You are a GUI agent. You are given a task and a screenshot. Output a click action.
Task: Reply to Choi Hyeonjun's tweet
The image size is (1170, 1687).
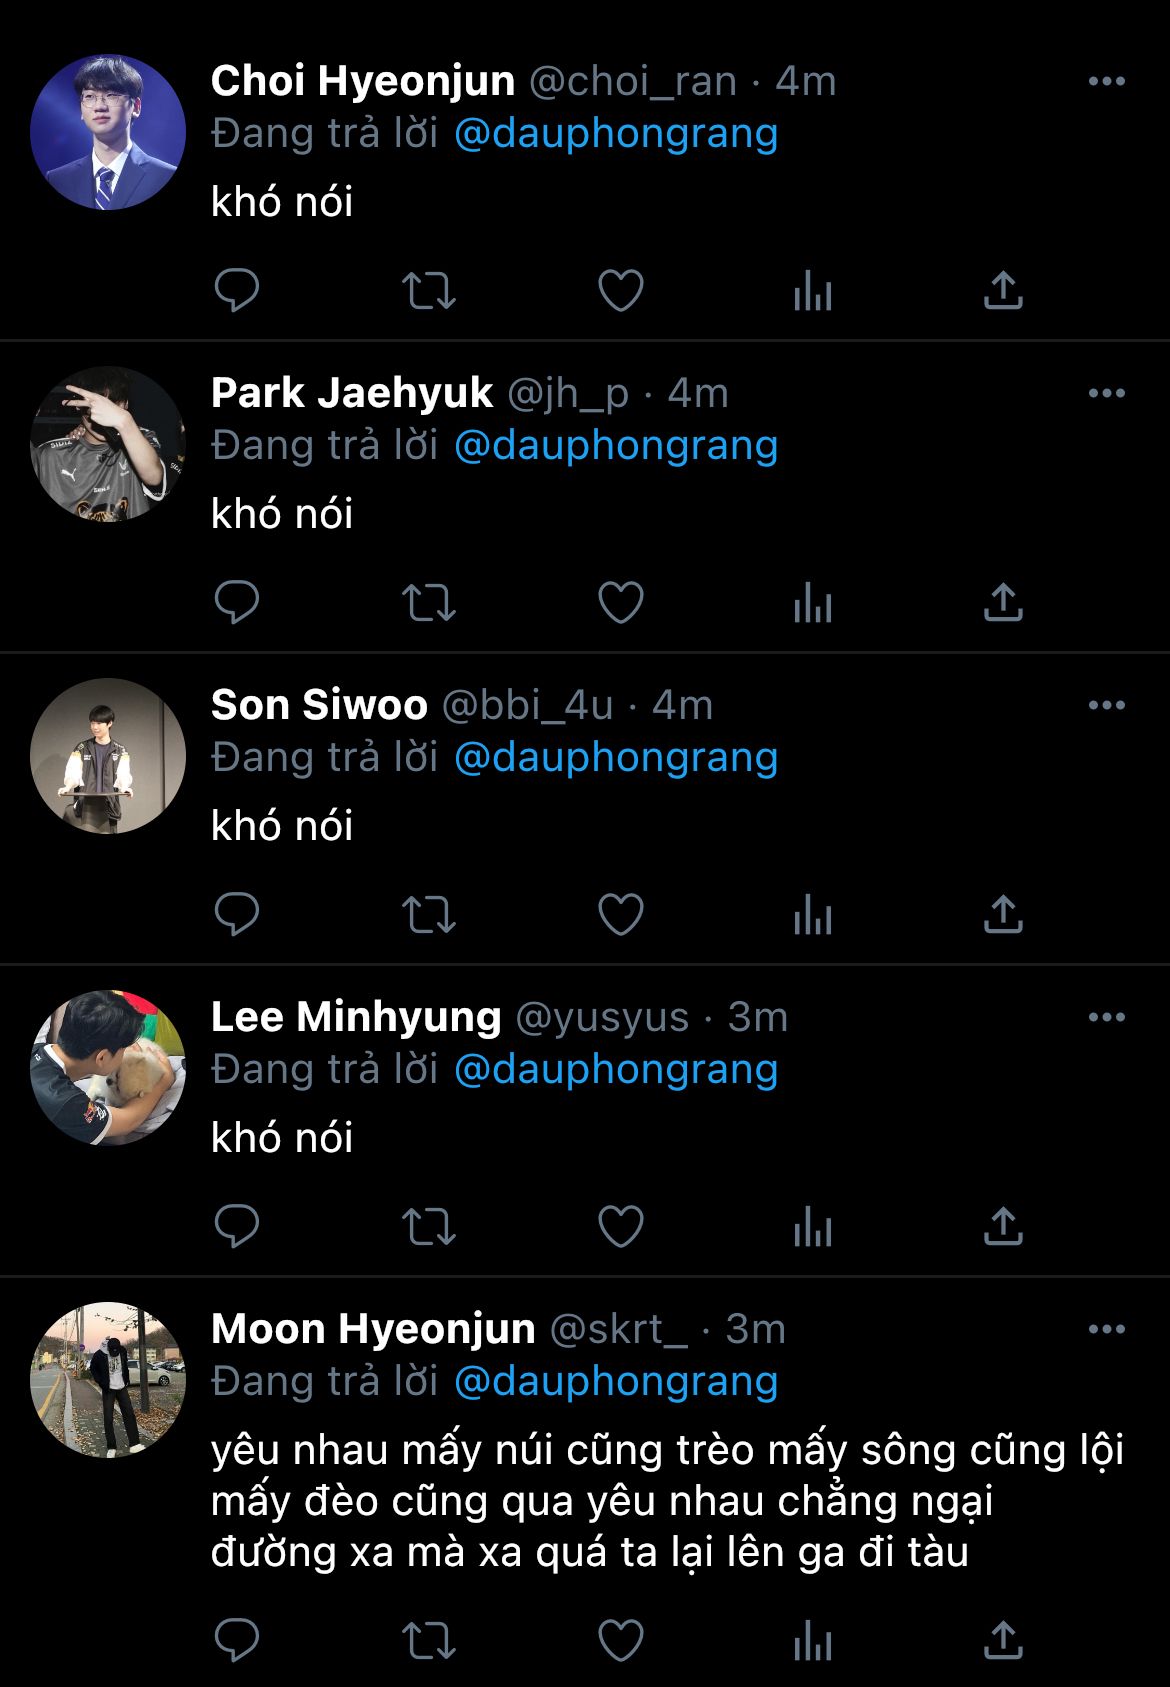(237, 291)
